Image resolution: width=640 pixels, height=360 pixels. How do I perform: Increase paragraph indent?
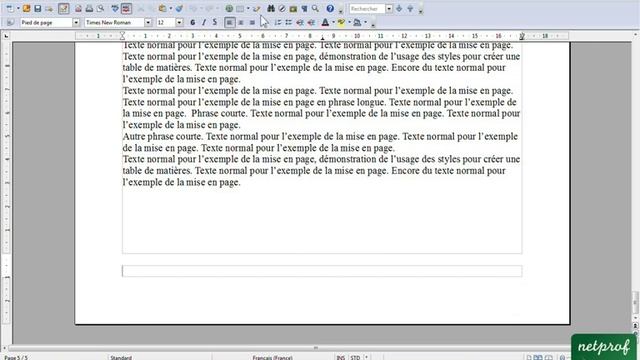[311, 22]
